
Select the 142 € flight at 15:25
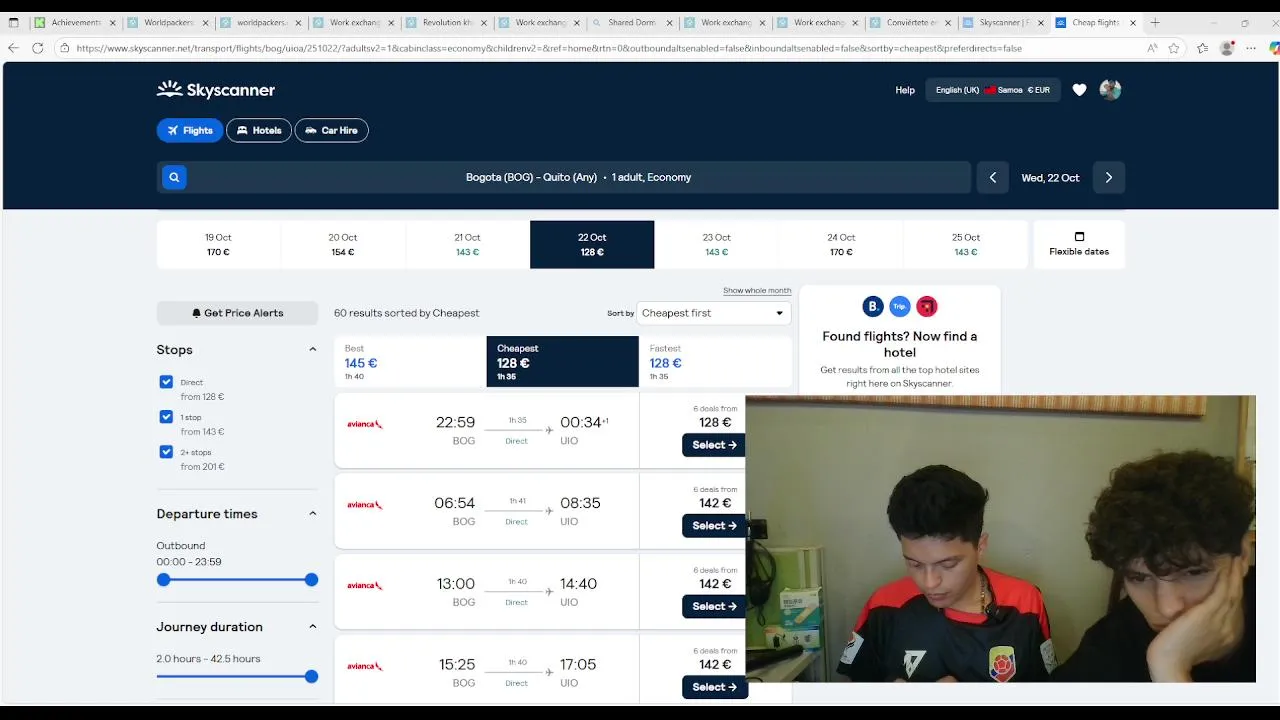(x=713, y=687)
